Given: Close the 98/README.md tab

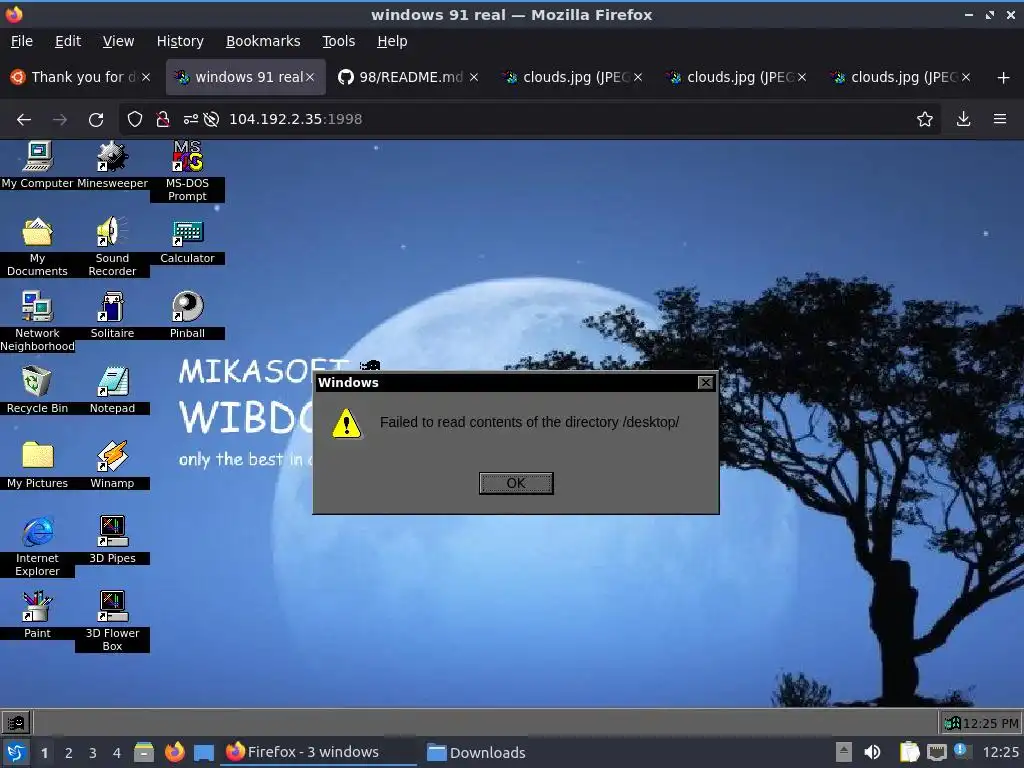Looking at the screenshot, I should pos(474,77).
